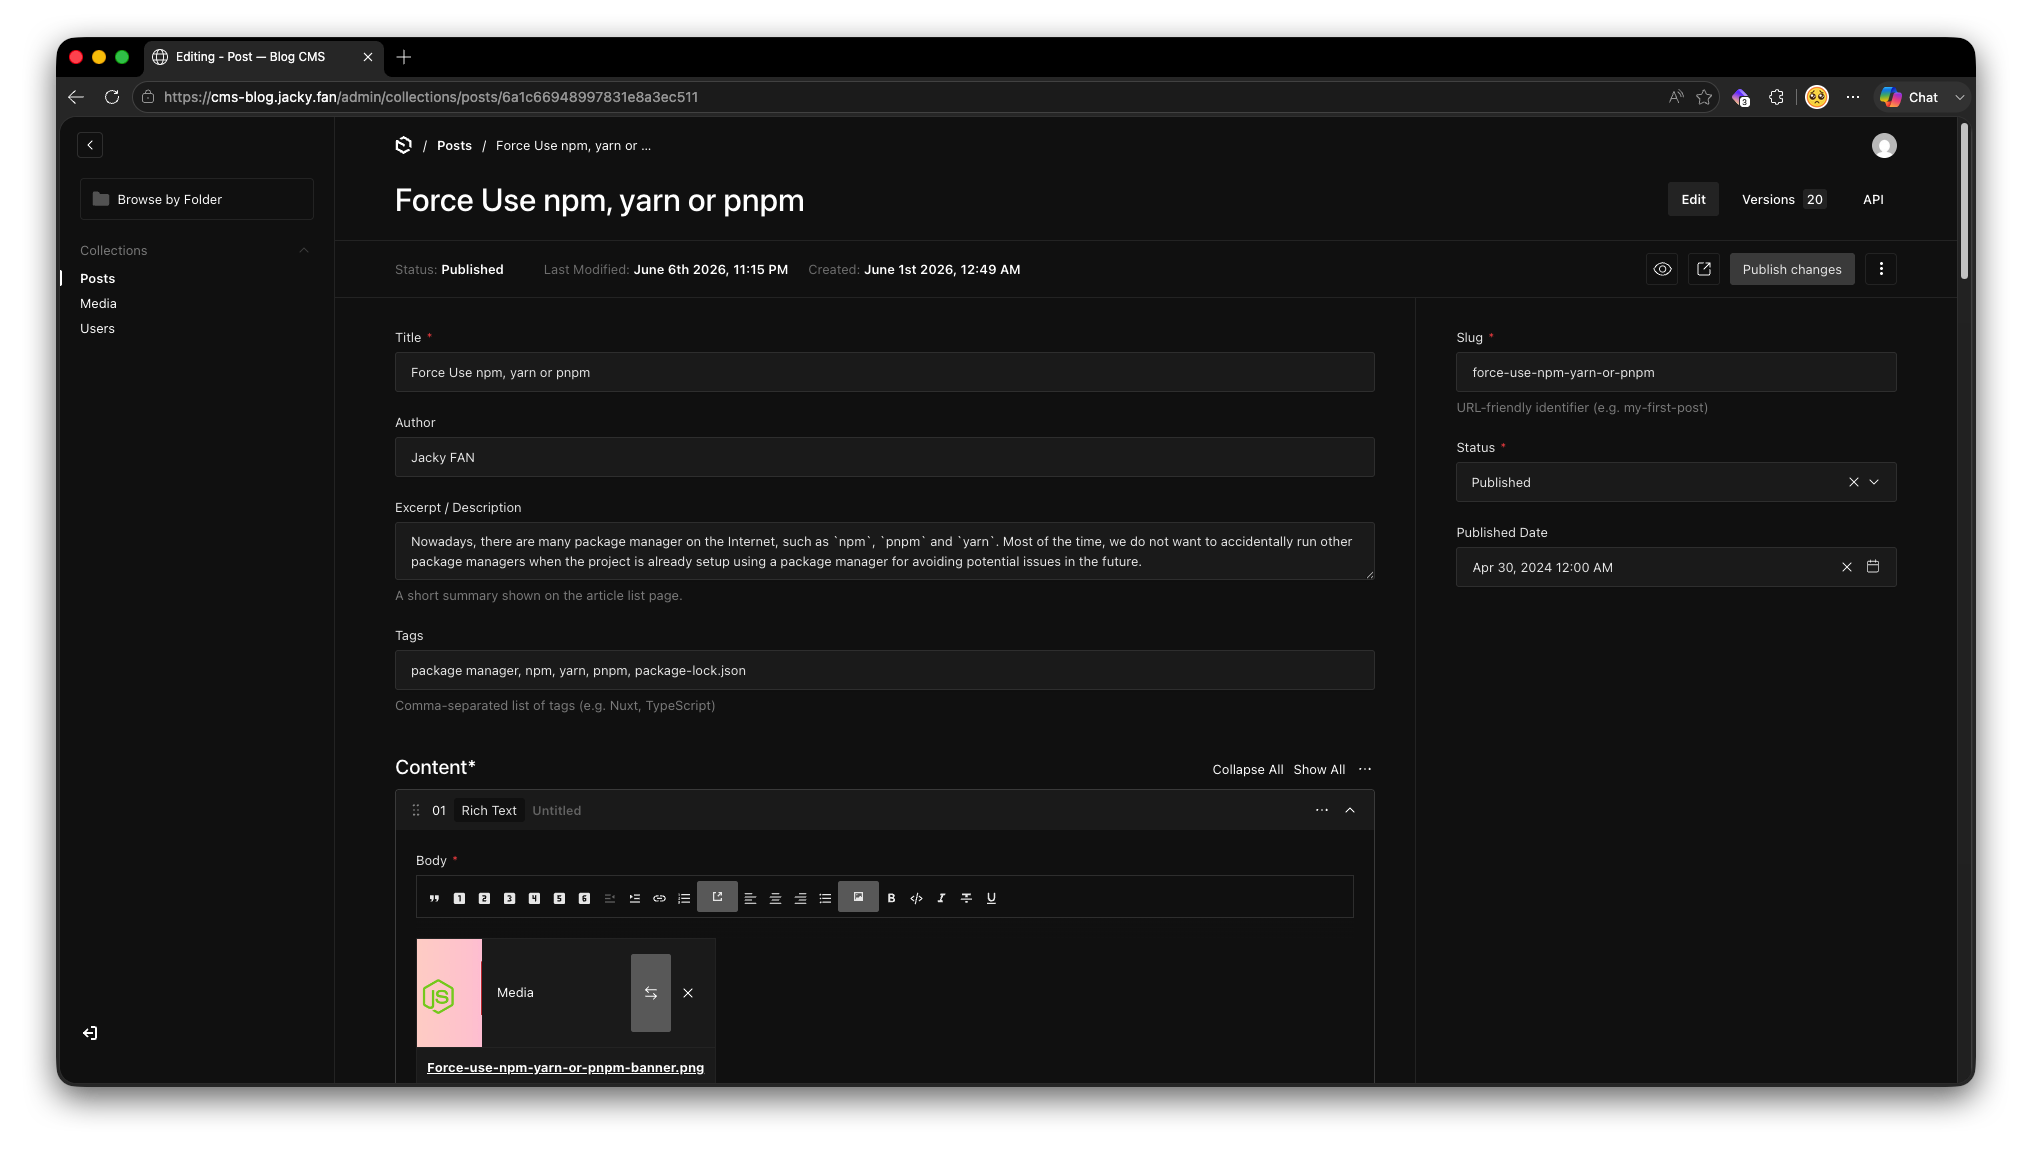Open Rich Text block 01 options menu

pyautogui.click(x=1322, y=810)
